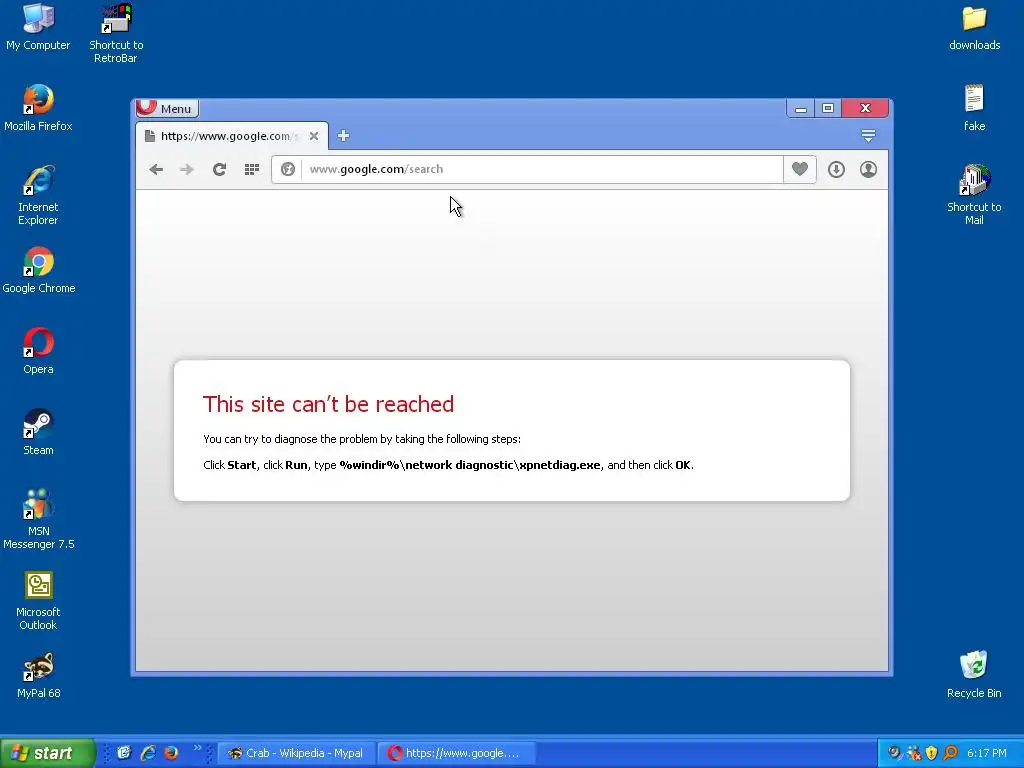The height and width of the screenshot is (768, 1024).
Task: Click the first system tray icon
Action: coord(895,753)
